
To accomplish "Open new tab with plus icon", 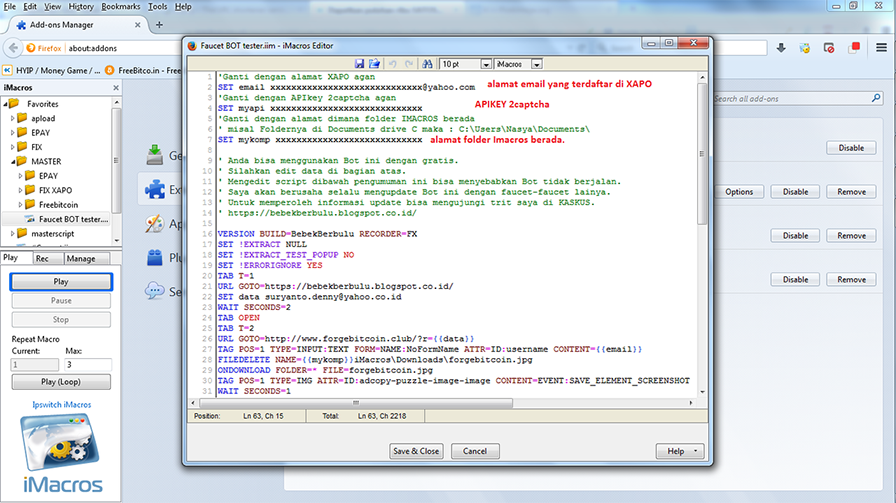I will point(159,25).
